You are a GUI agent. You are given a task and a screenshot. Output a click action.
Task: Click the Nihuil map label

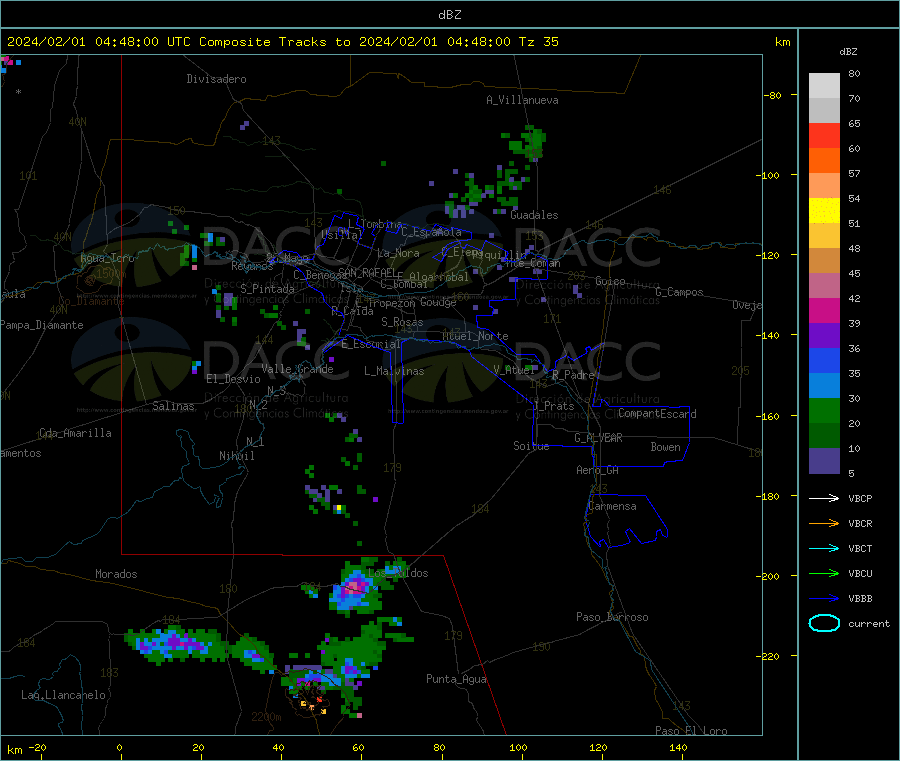236,456
